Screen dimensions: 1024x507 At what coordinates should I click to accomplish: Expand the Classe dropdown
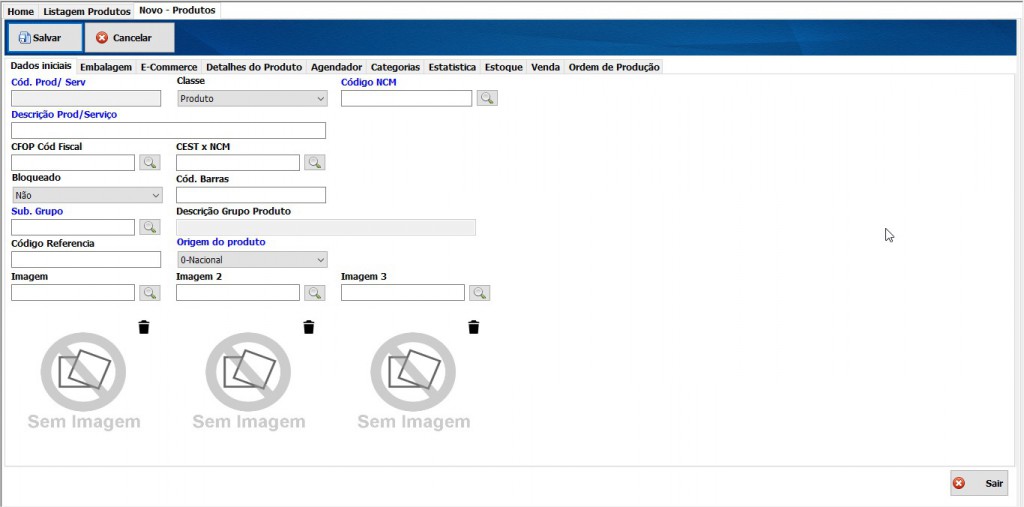coord(252,99)
